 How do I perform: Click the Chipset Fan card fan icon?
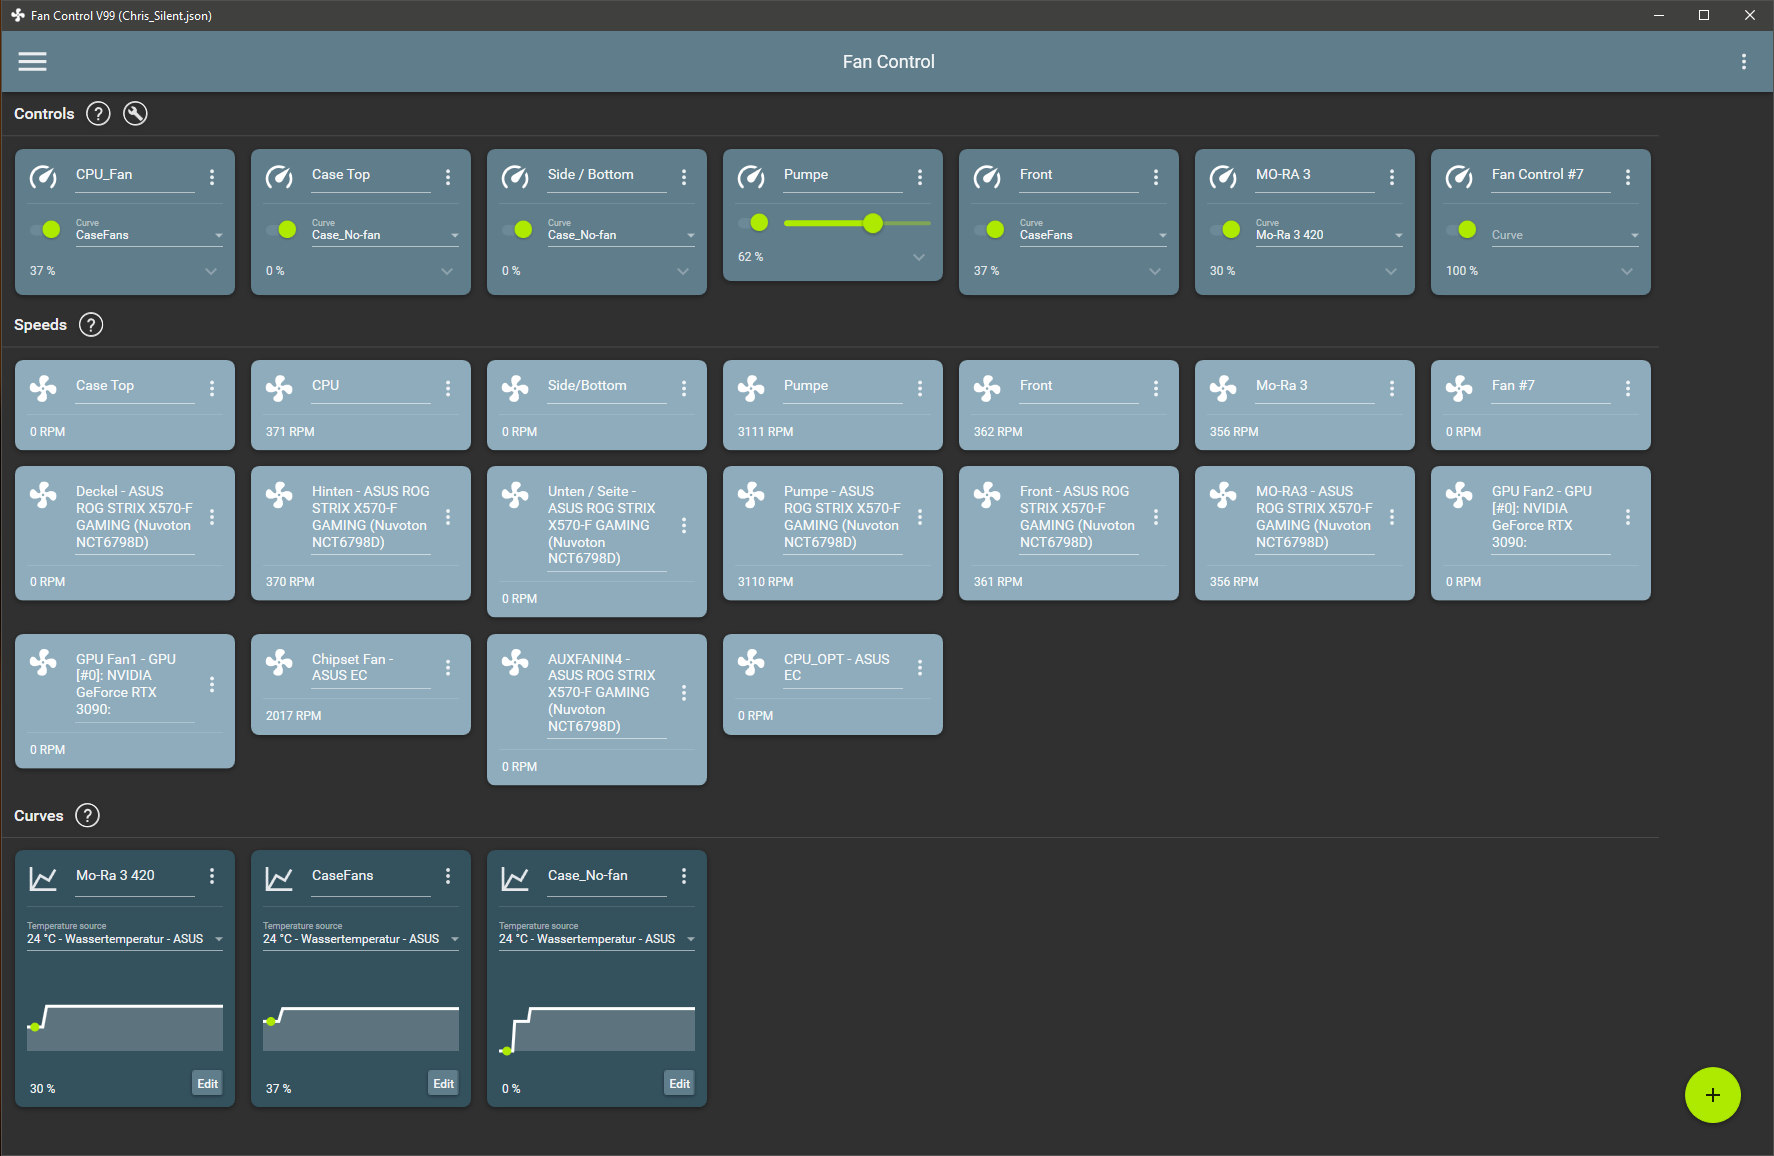pyautogui.click(x=279, y=662)
